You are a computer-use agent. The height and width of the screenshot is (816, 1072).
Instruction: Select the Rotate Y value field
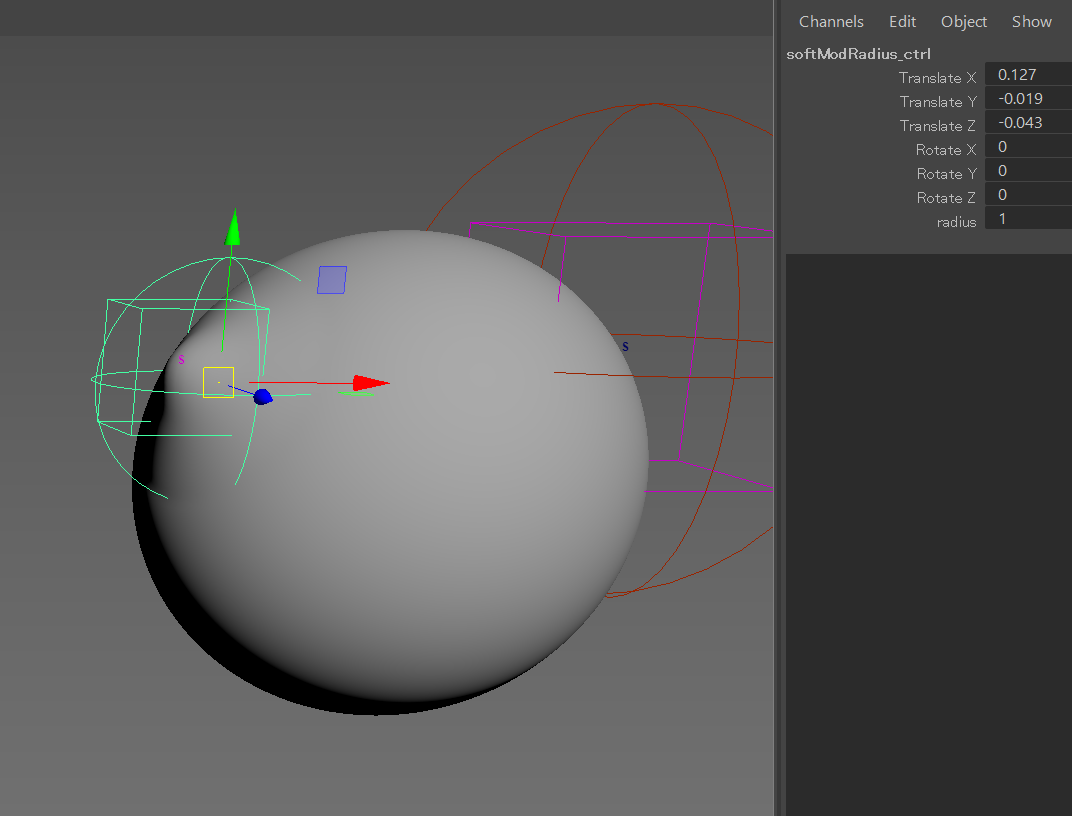click(1028, 171)
